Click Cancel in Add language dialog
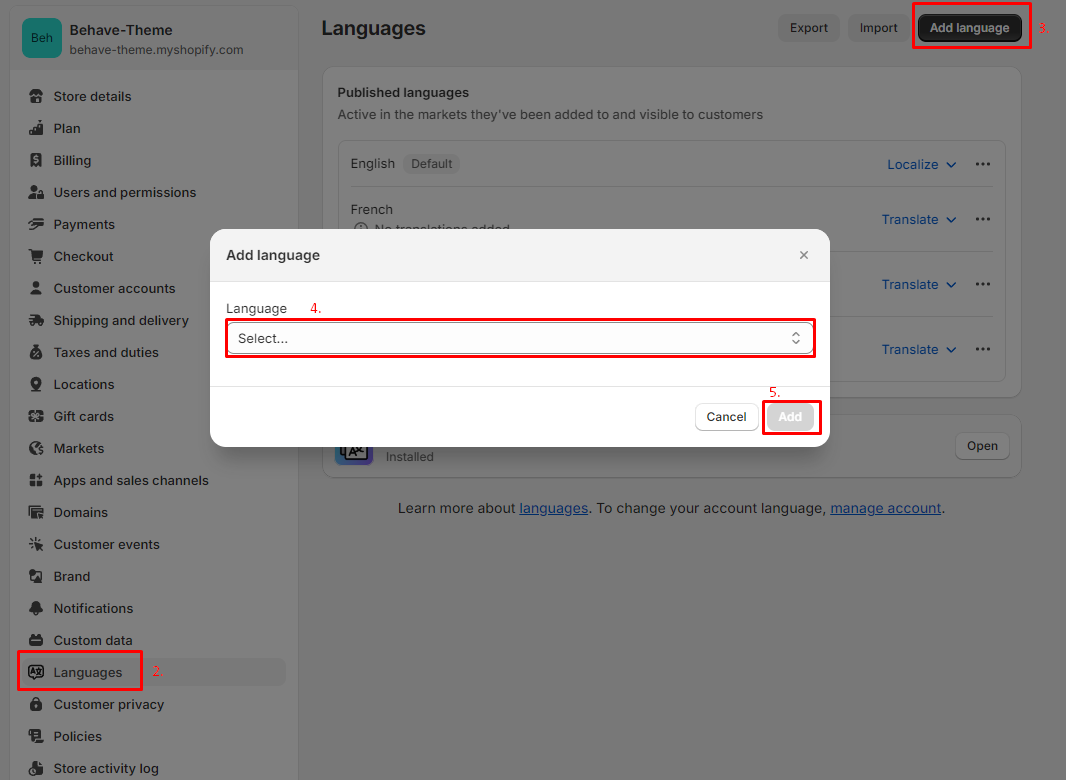Screen dimensions: 1066x780 pyautogui.click(x=726, y=417)
